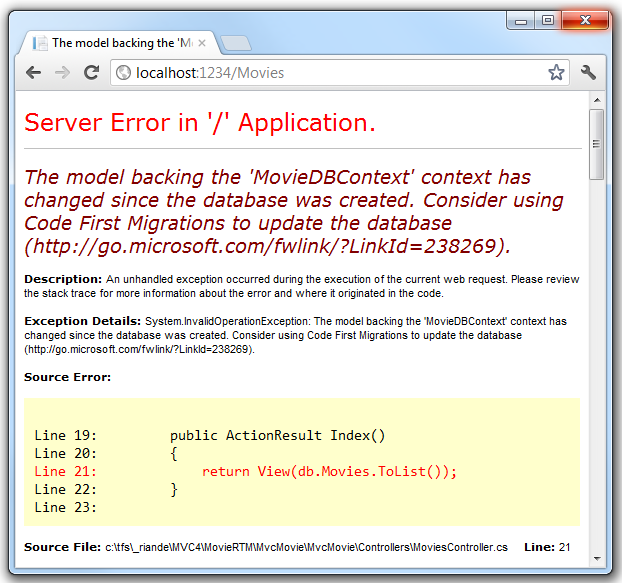Reload the page with refresh icon
Image resolution: width=622 pixels, height=583 pixels.
pos(92,72)
